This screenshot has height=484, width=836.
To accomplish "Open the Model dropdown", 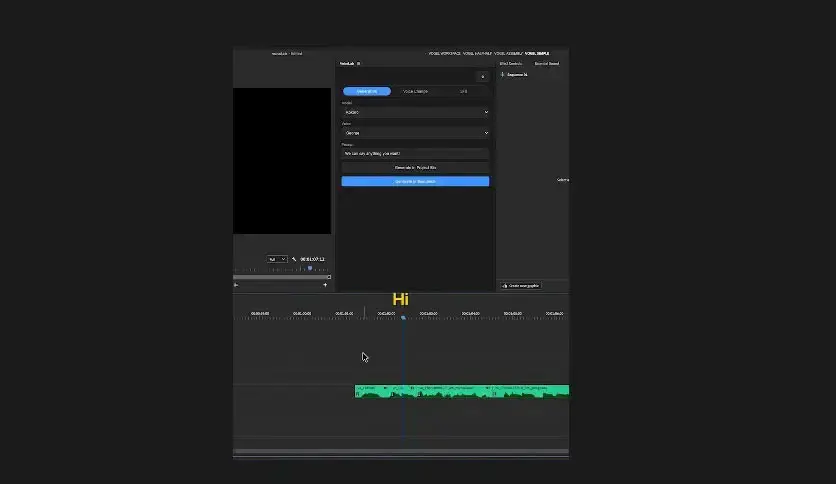I will [415, 112].
